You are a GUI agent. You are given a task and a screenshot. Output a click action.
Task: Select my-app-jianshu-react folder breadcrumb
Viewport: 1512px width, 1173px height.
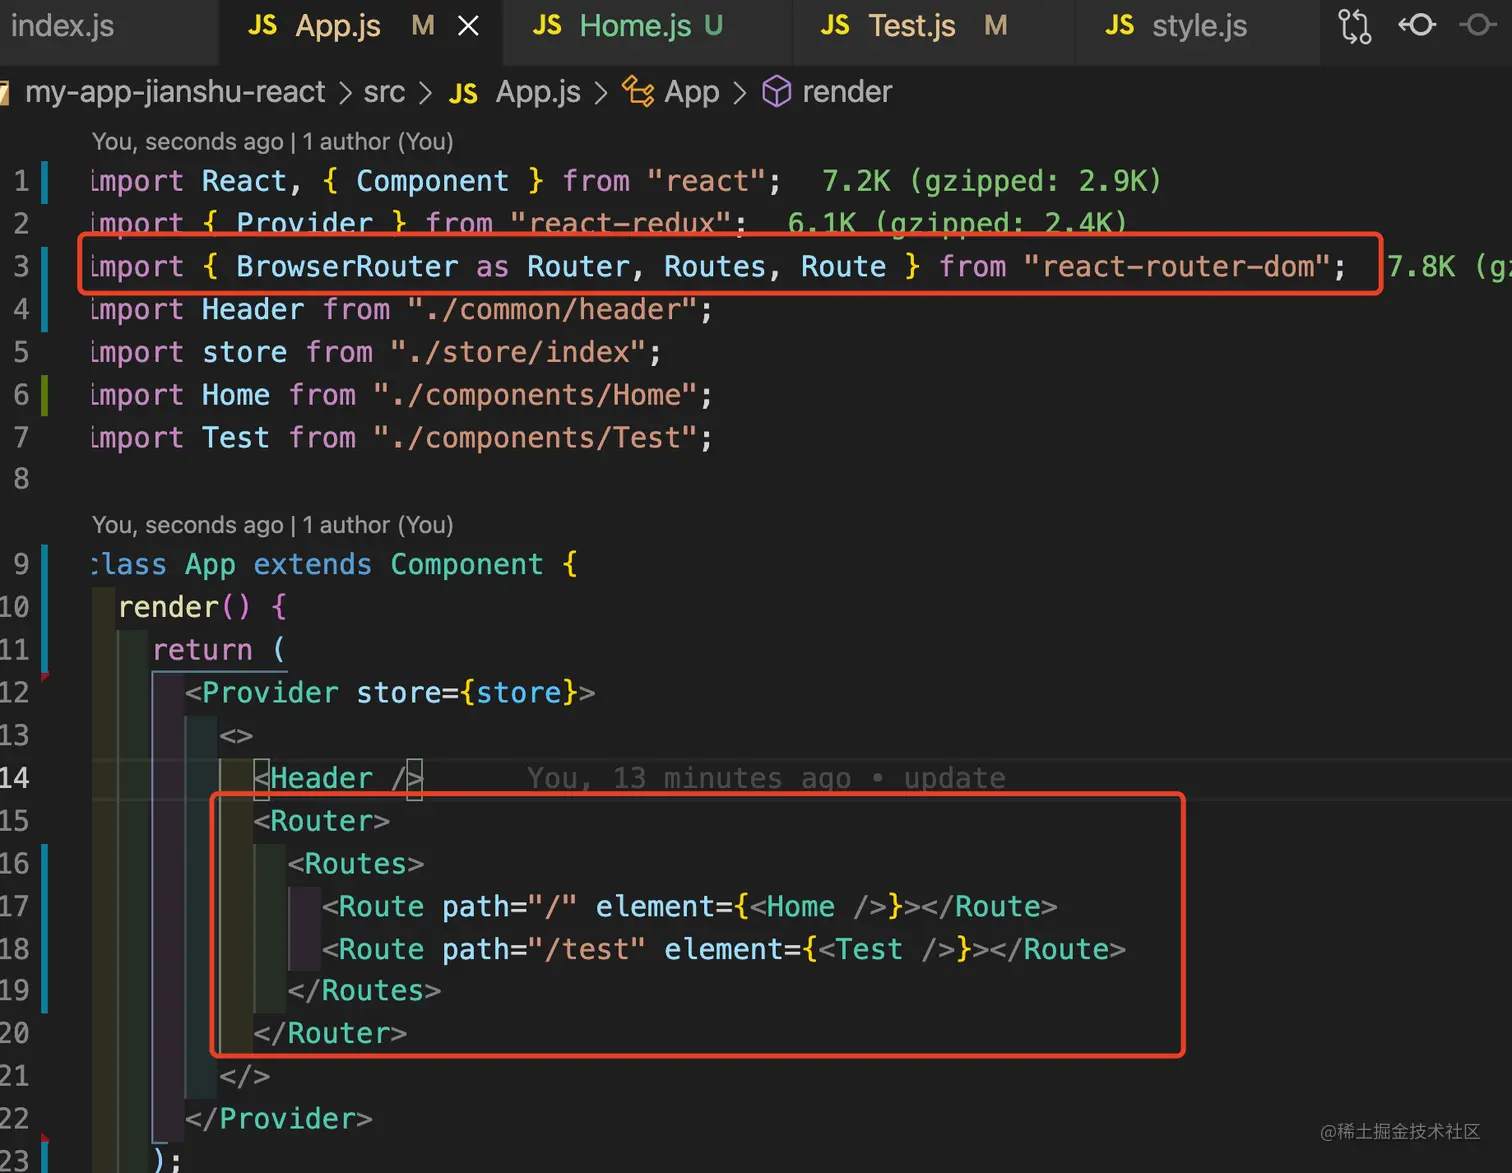tap(175, 92)
